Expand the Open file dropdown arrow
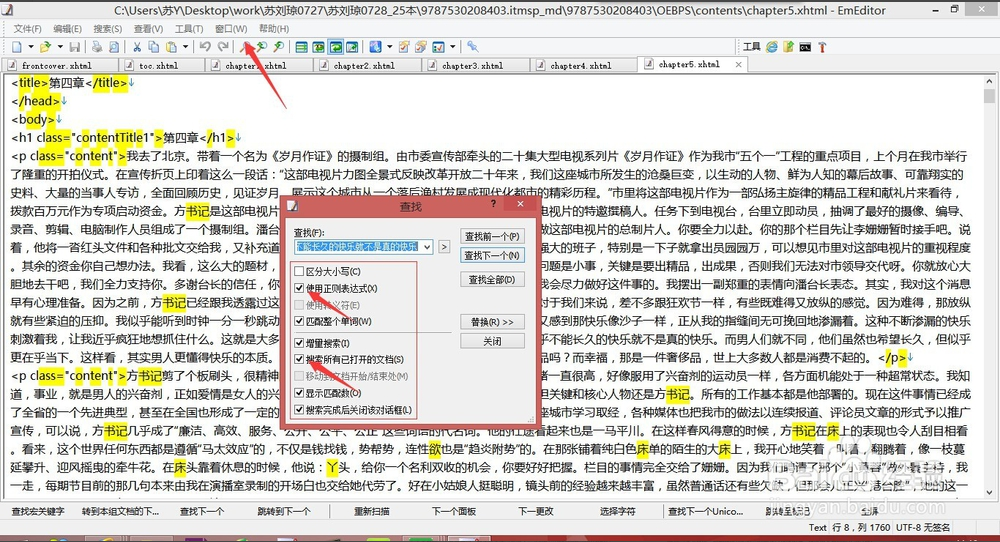The width and height of the screenshot is (1000, 542). [60, 47]
